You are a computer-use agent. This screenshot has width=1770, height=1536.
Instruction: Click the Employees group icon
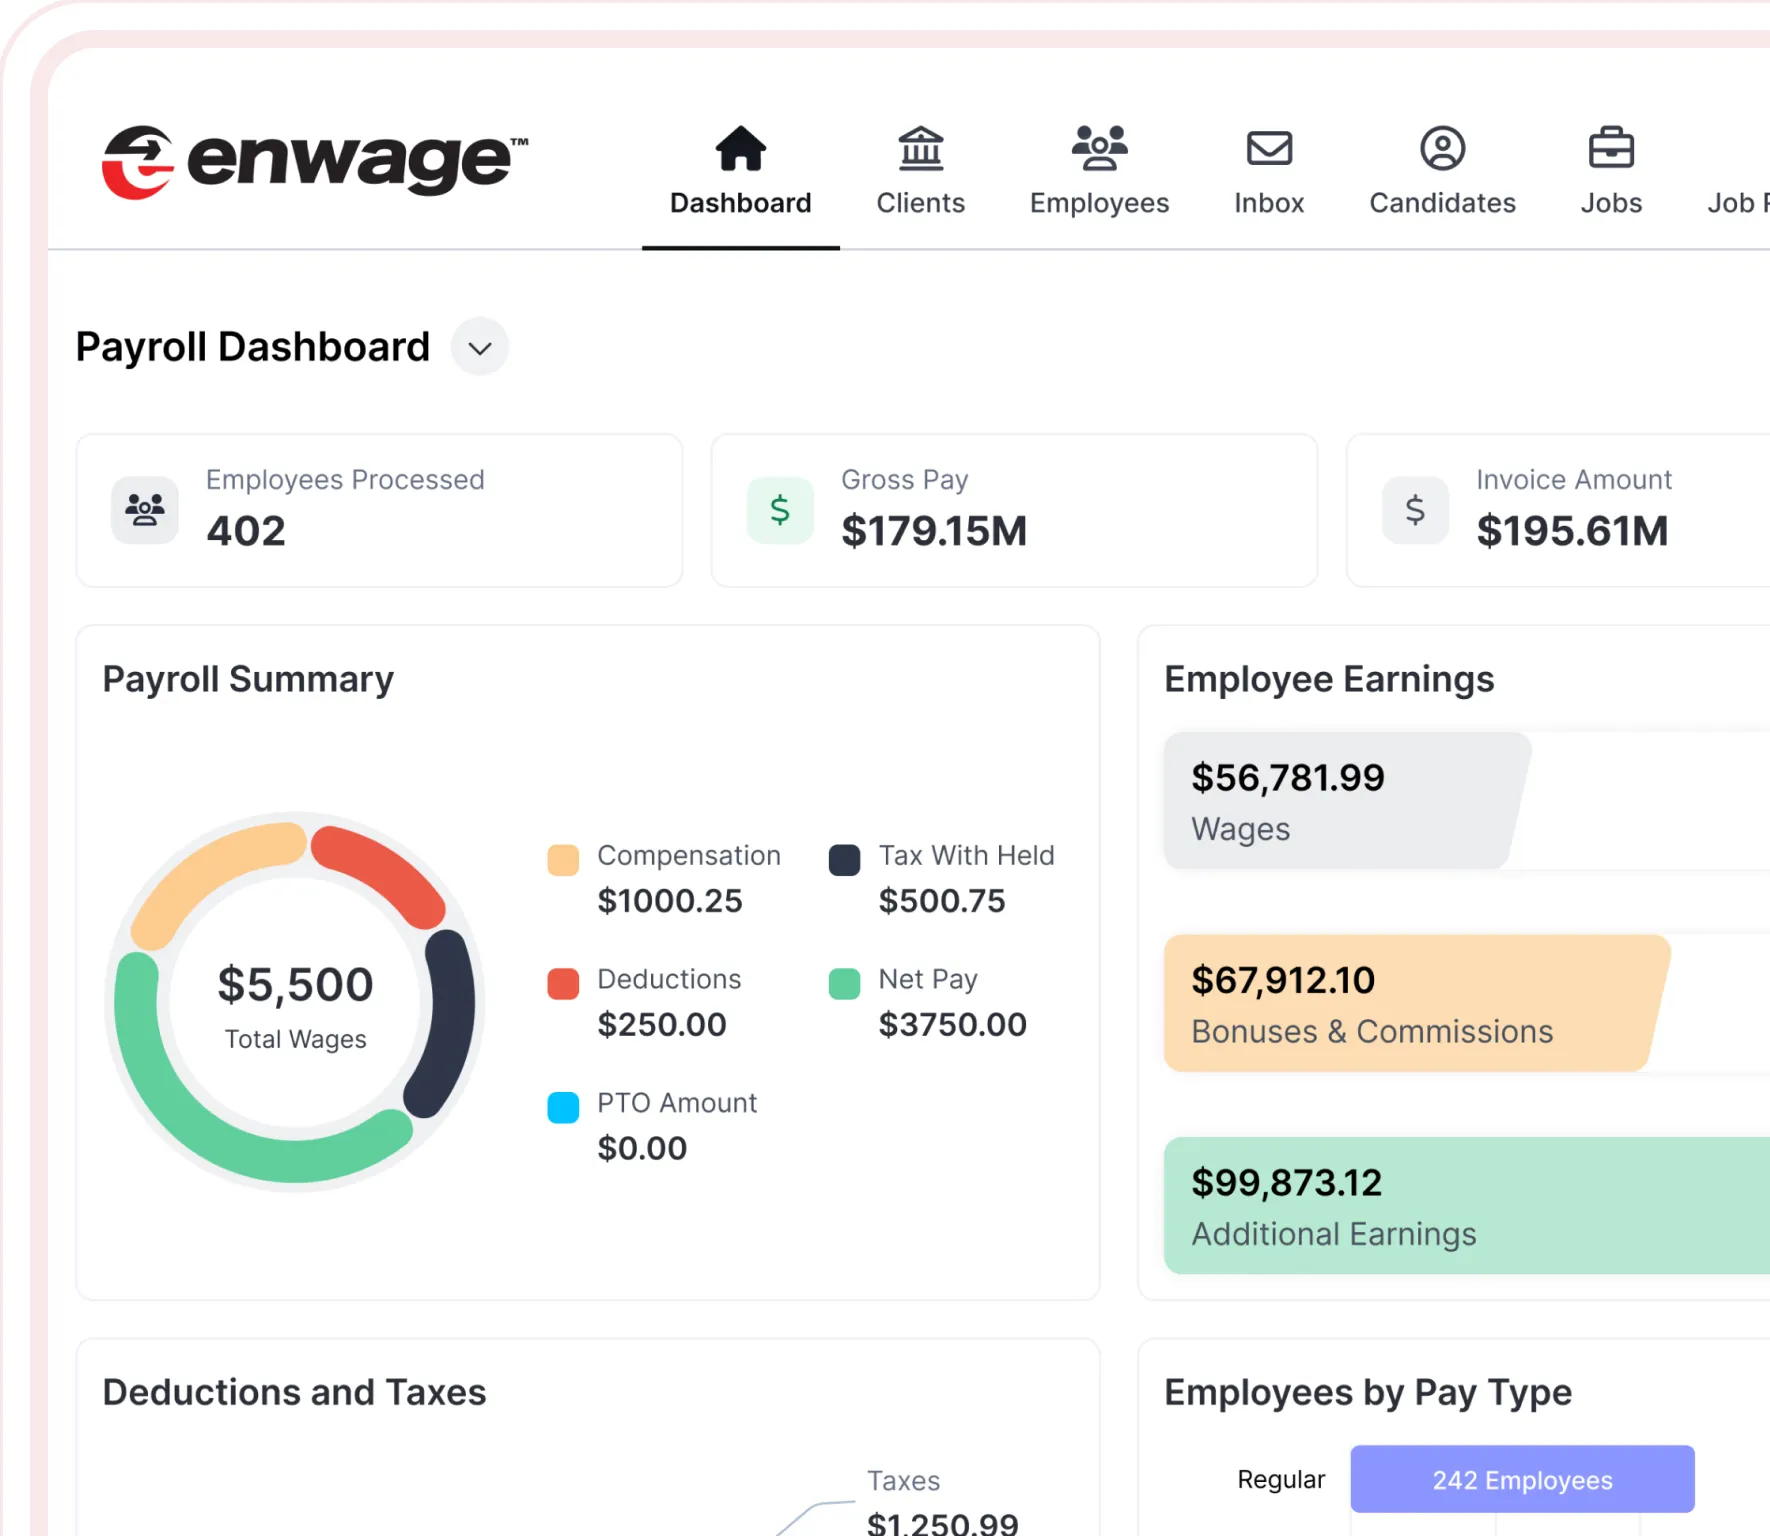click(x=1099, y=149)
